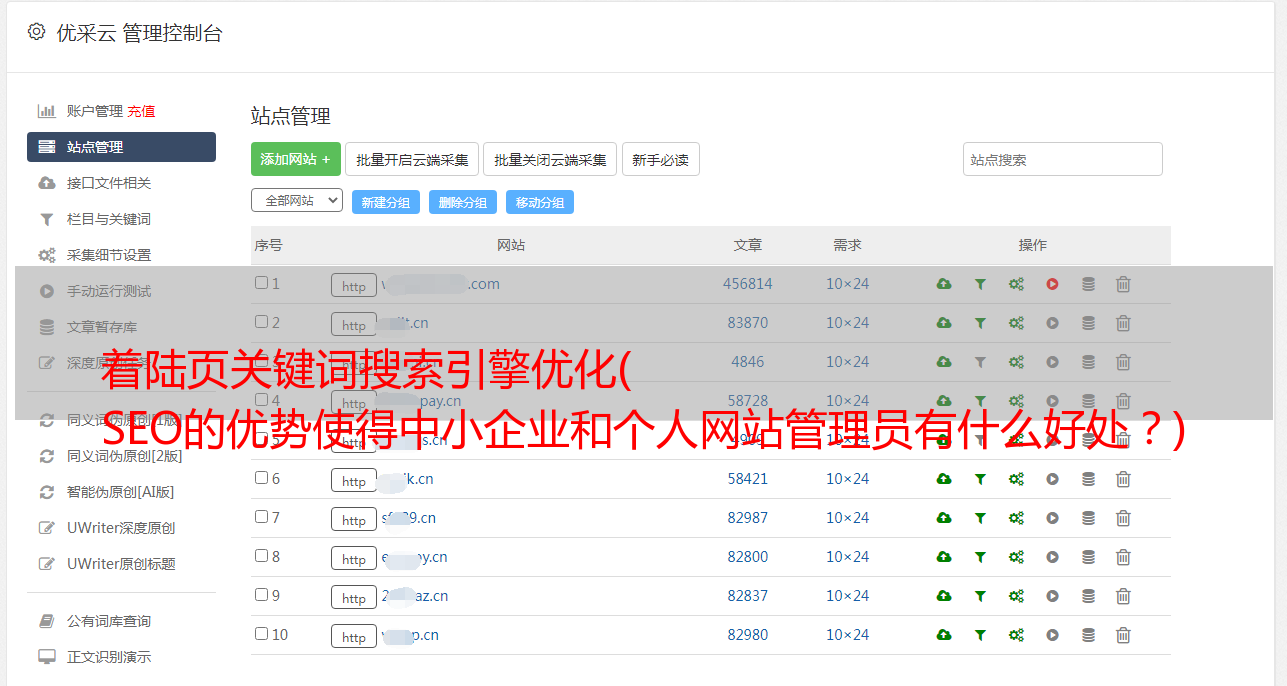Open UWriter原创标题 in the sidebar
Image resolution: width=1287 pixels, height=686 pixels.
click(121, 564)
